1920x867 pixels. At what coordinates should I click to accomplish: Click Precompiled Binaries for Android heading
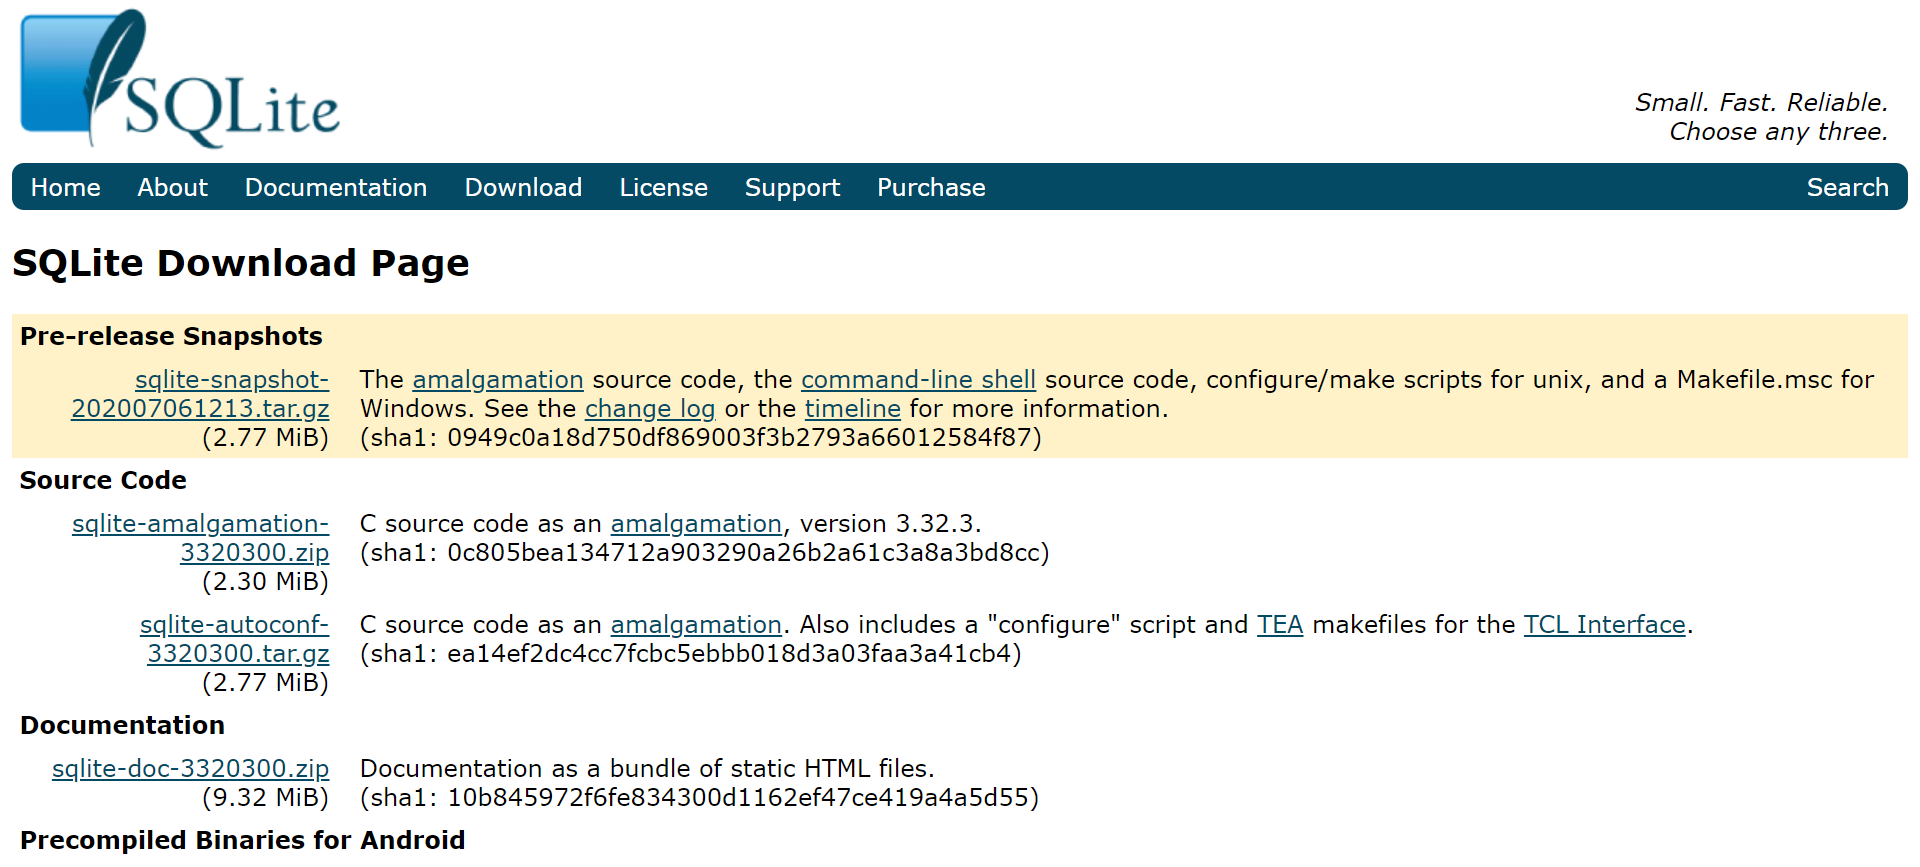pos(242,840)
